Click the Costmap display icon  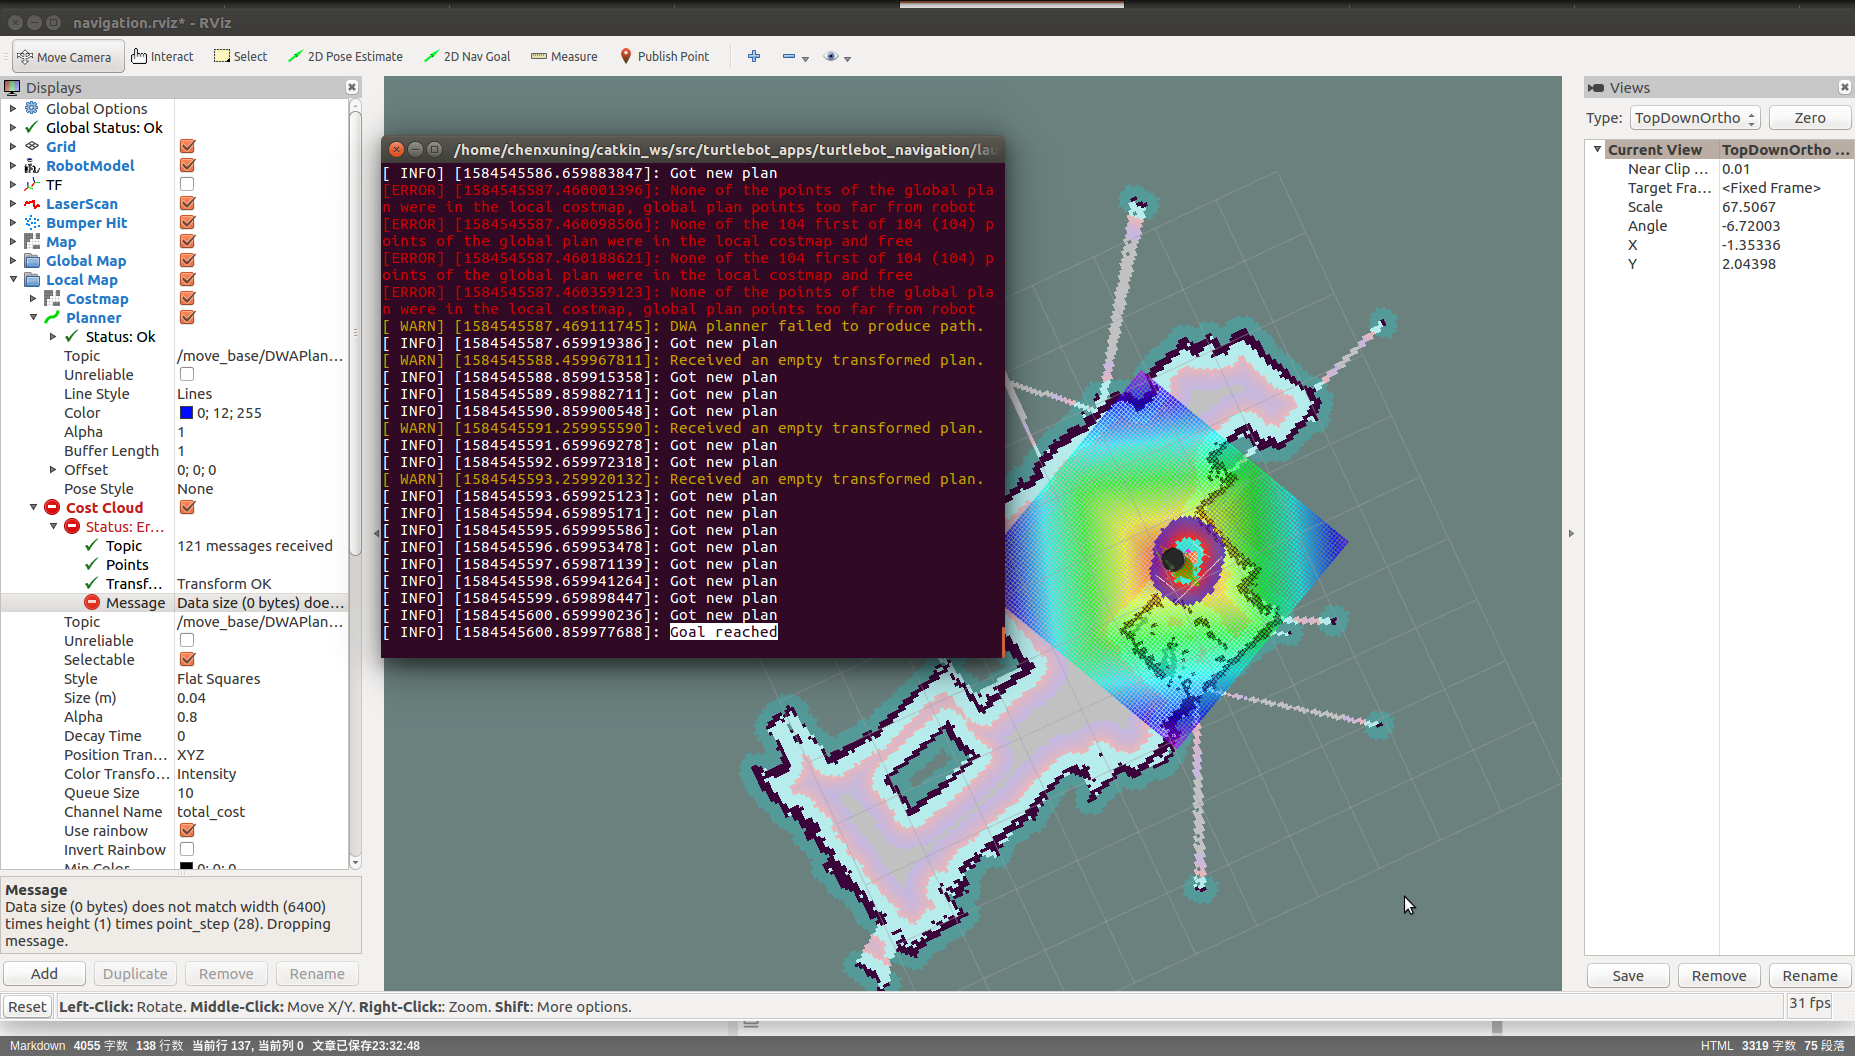click(52, 298)
